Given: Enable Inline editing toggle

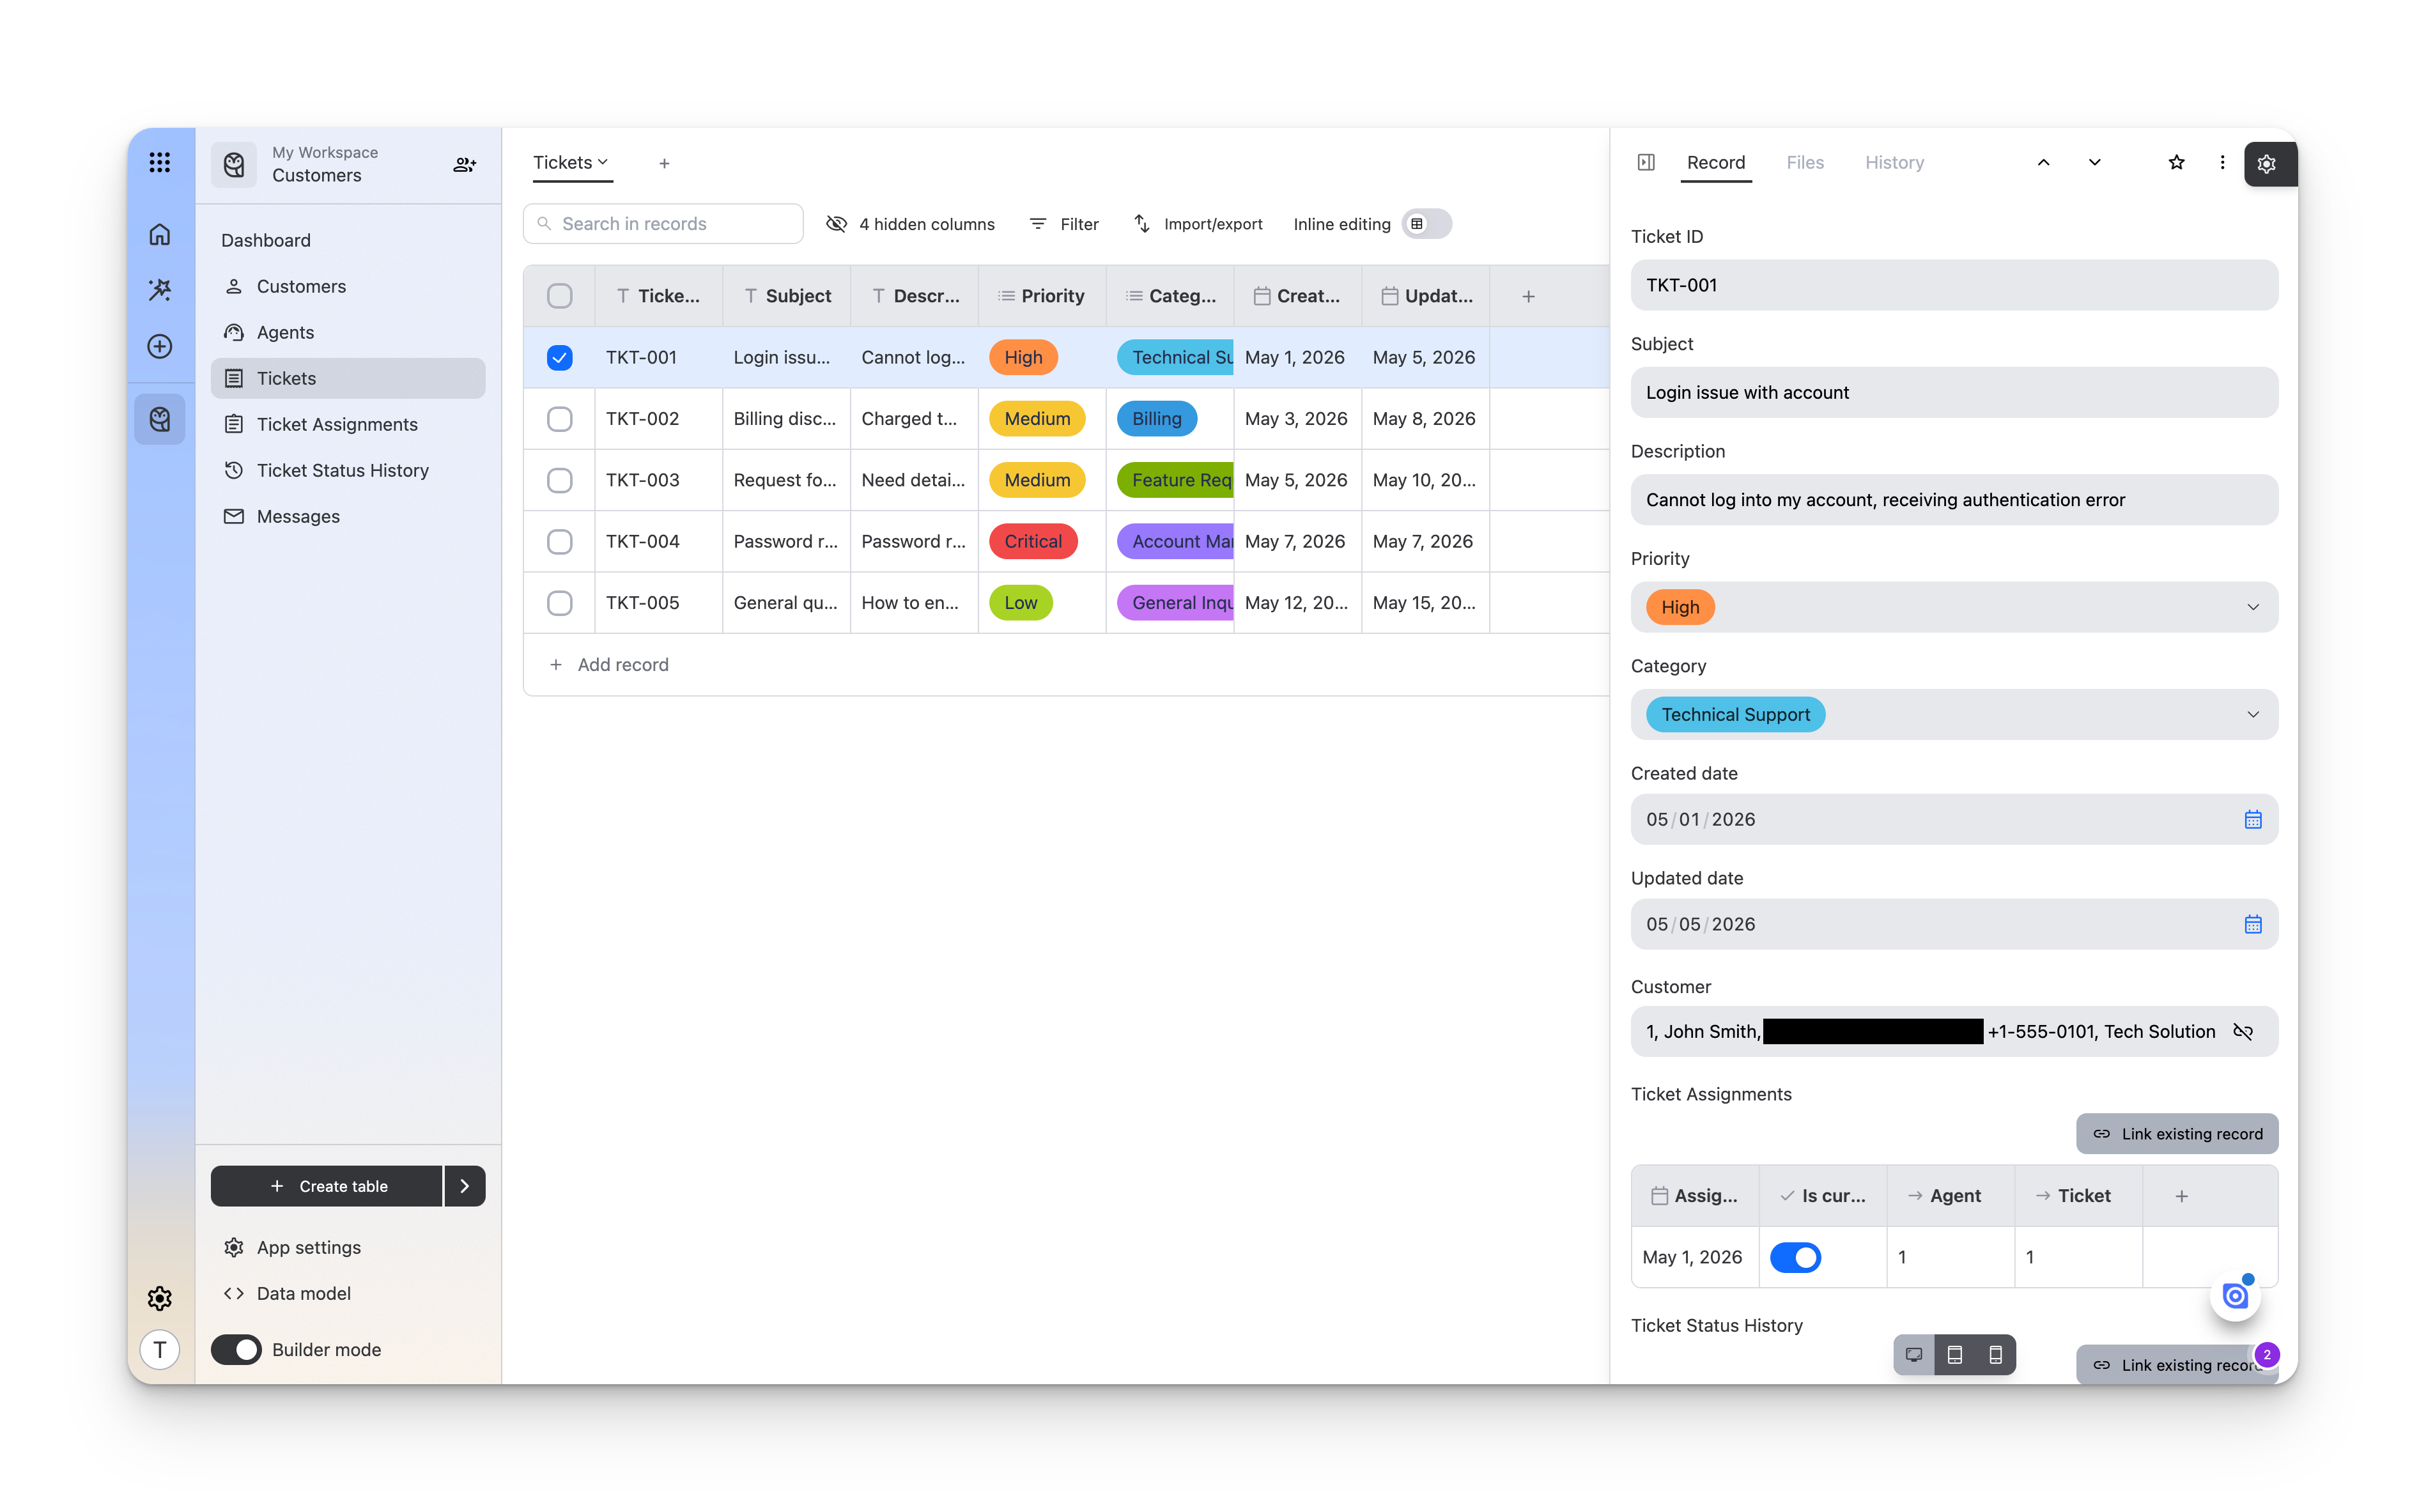Looking at the screenshot, I should coord(1427,224).
